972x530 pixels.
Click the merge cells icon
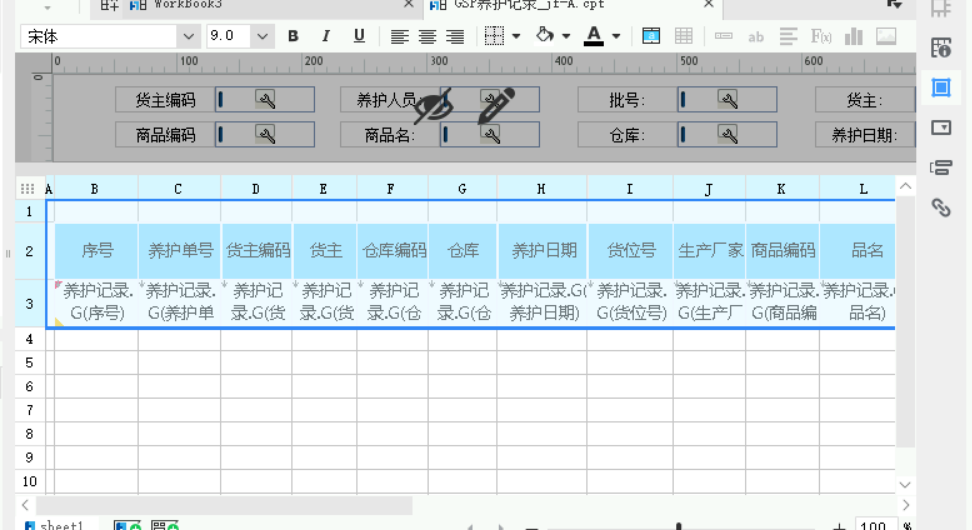(651, 36)
